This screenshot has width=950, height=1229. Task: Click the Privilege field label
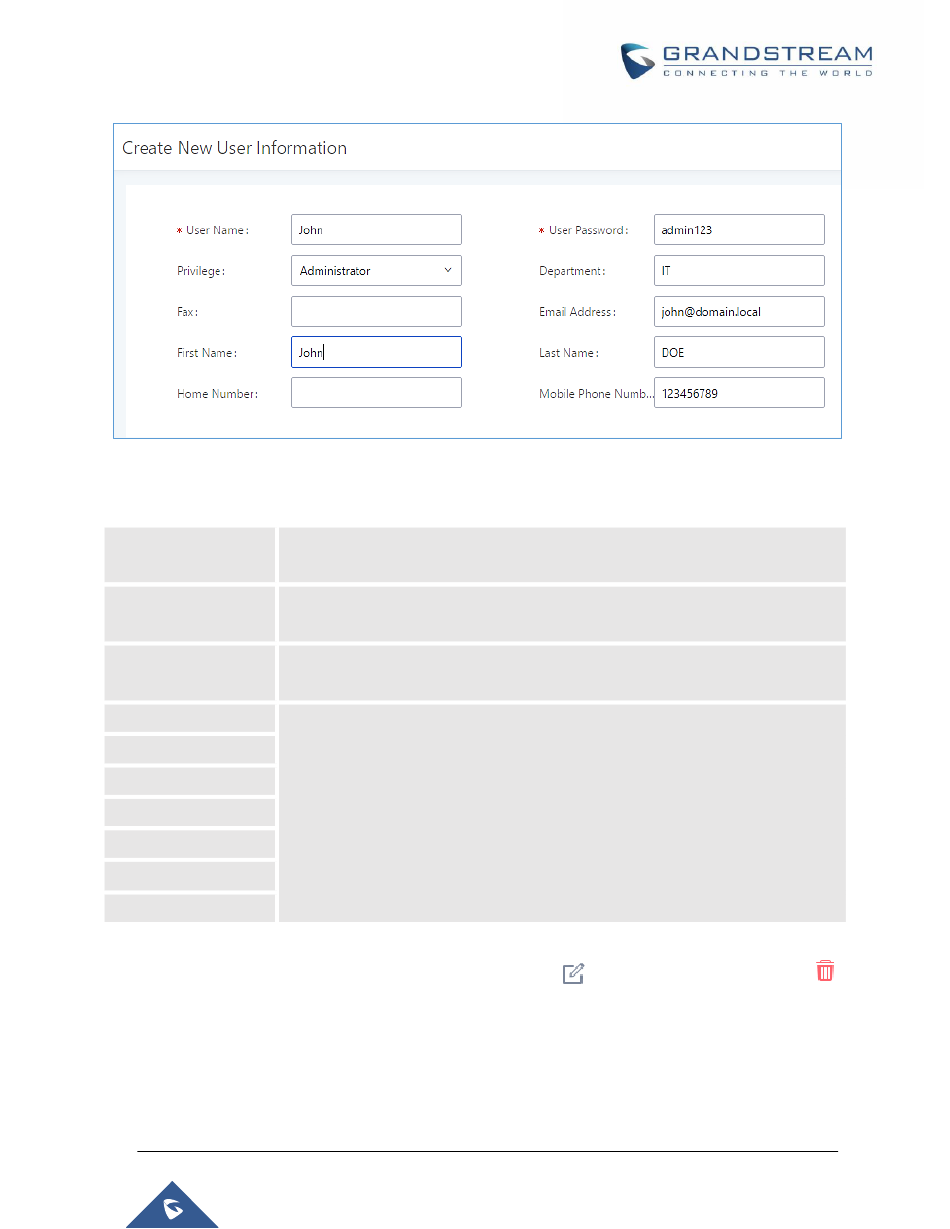(x=201, y=271)
